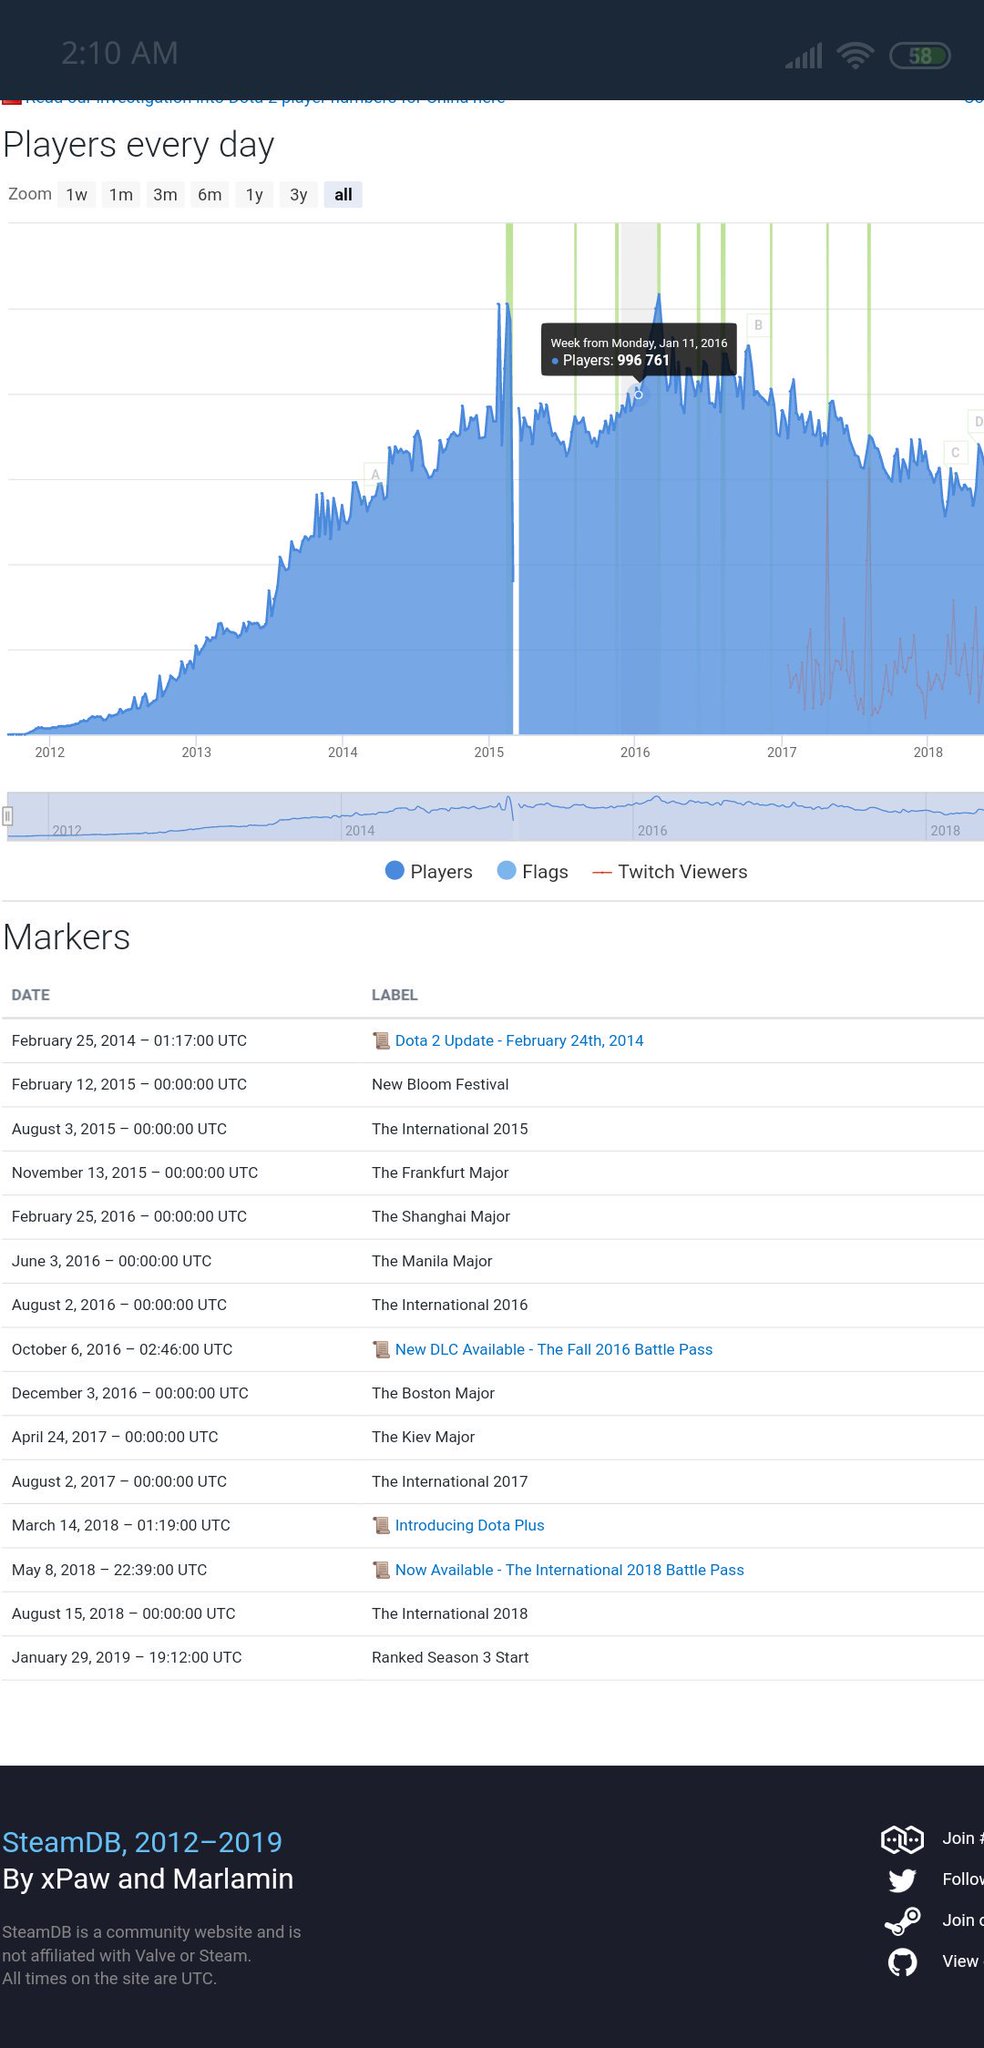Click the LABEL column header
Viewport: 984px width, 2048px height.
pyautogui.click(x=395, y=995)
